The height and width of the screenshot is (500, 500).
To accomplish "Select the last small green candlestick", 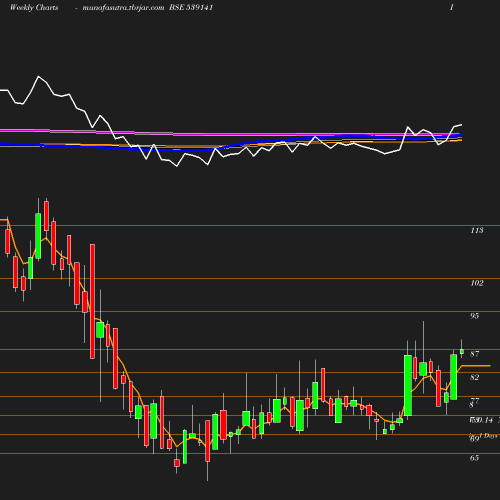I will click(462, 351).
